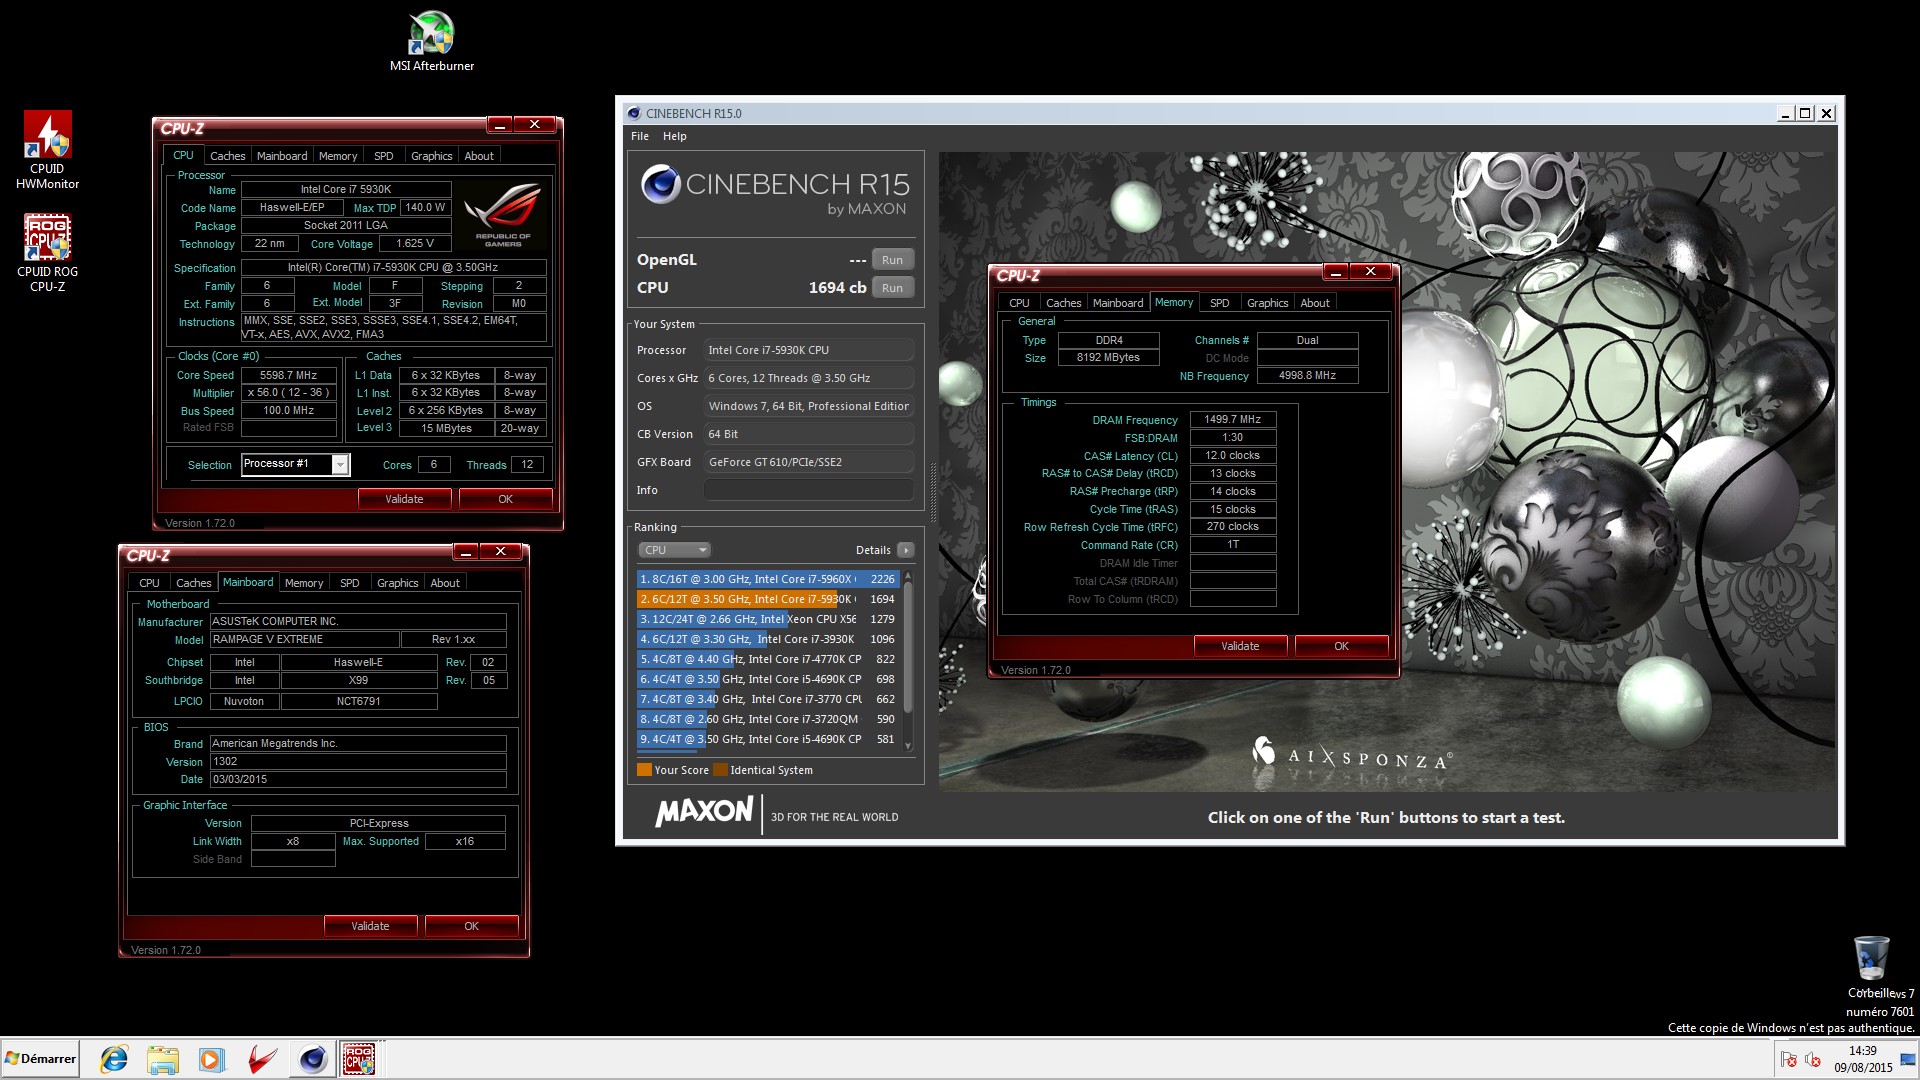Screen dimensions: 1920x1080
Task: Open SPD tab in Mainboard CPU-Z window
Action: [349, 583]
